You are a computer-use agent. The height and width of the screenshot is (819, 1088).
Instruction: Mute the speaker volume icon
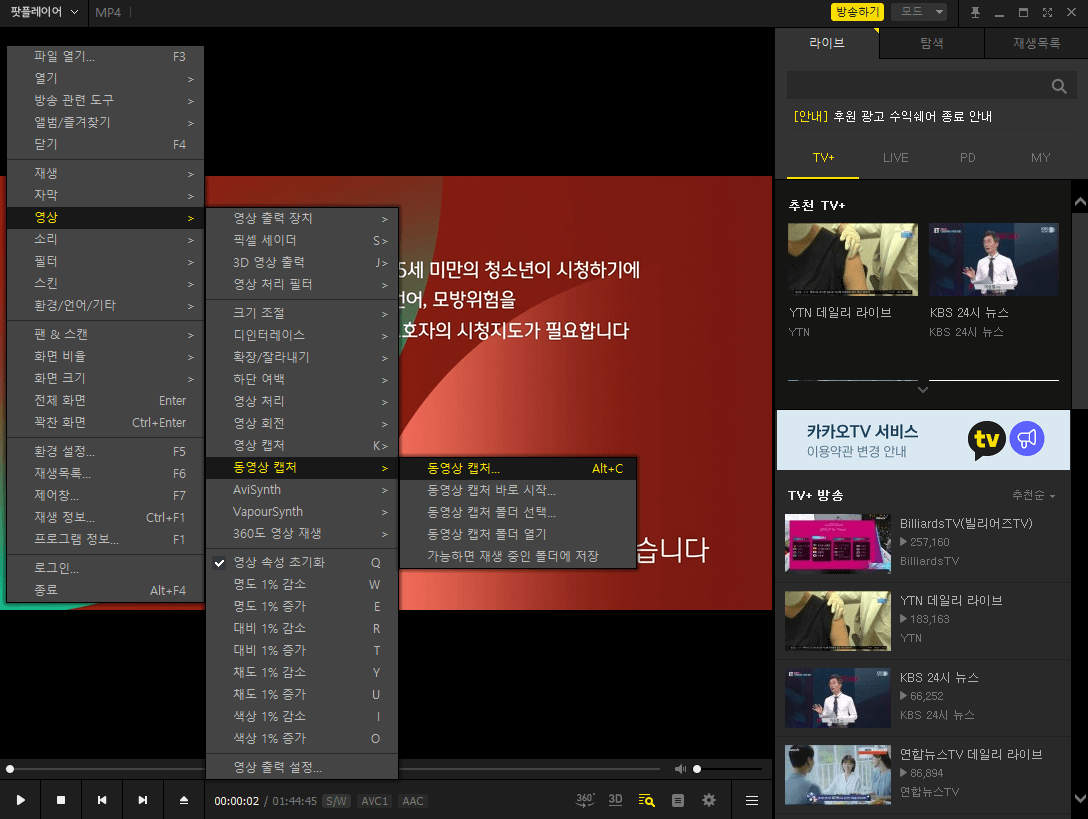click(x=681, y=768)
